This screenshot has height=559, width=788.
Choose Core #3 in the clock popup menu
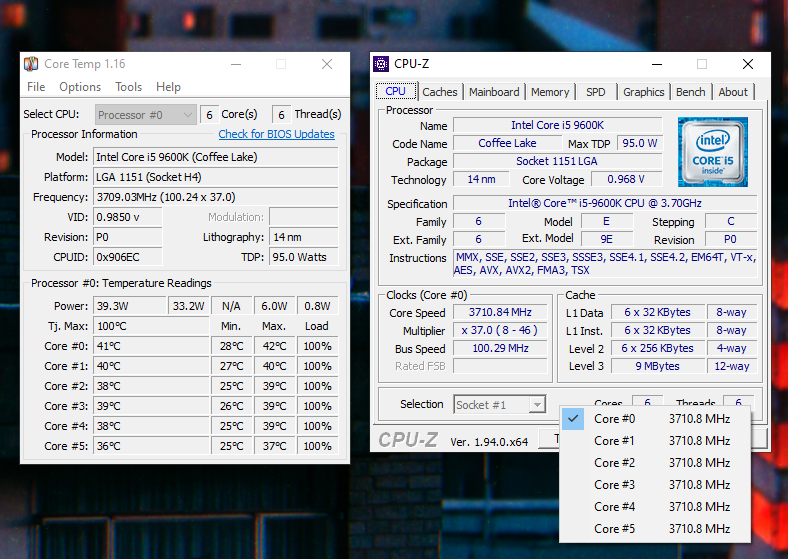click(x=655, y=485)
